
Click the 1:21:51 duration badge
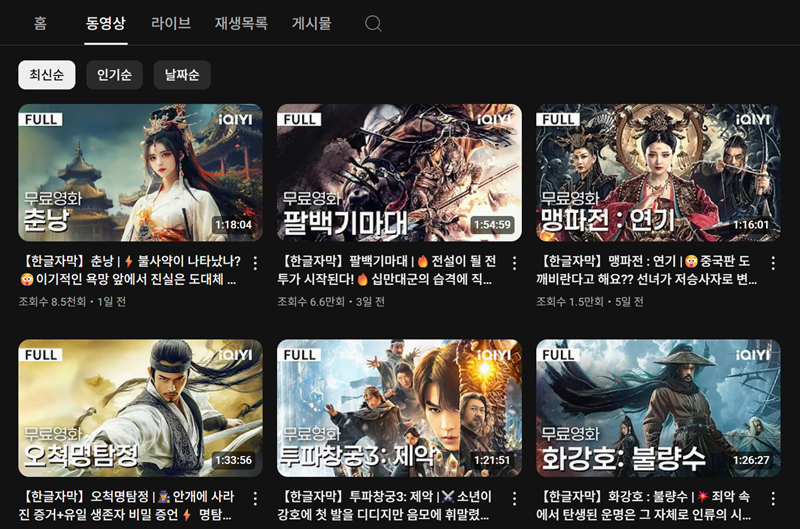(x=492, y=460)
